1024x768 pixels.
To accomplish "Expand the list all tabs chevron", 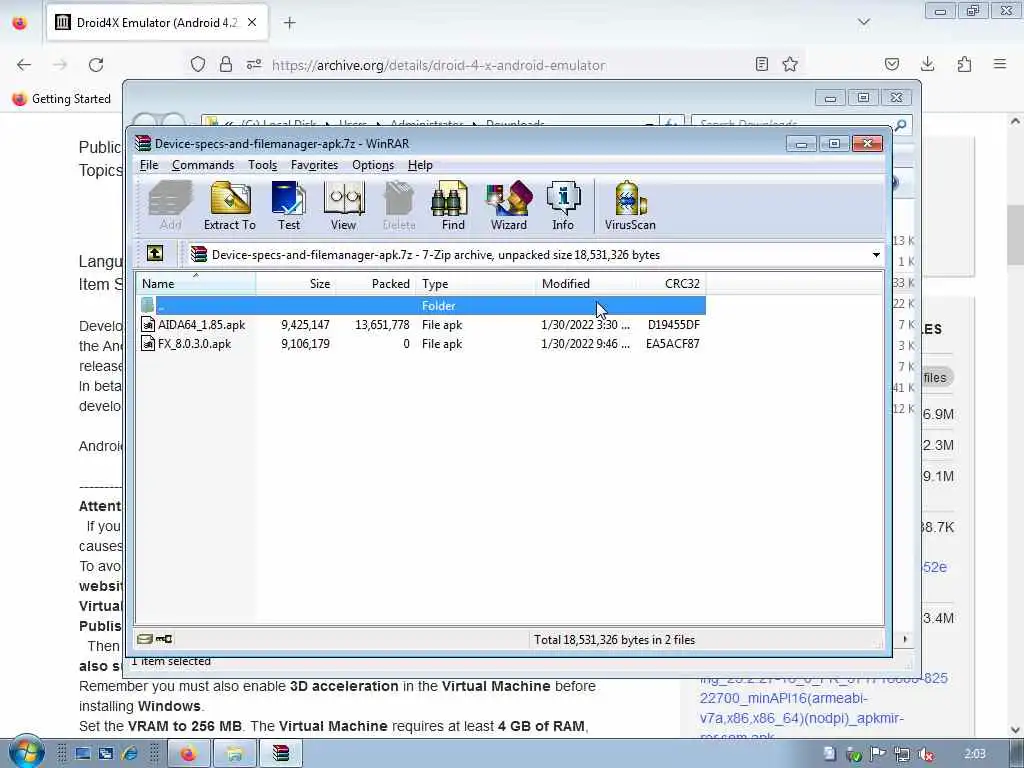I will tap(864, 22).
